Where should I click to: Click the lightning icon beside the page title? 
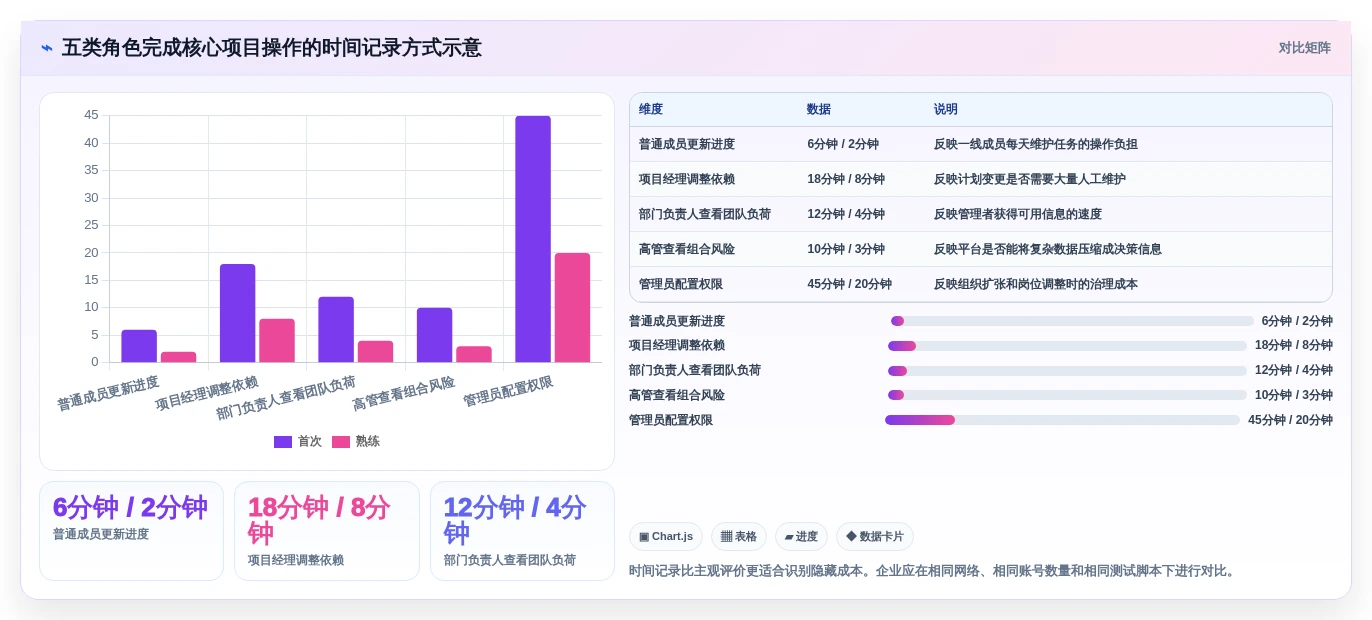[47, 48]
